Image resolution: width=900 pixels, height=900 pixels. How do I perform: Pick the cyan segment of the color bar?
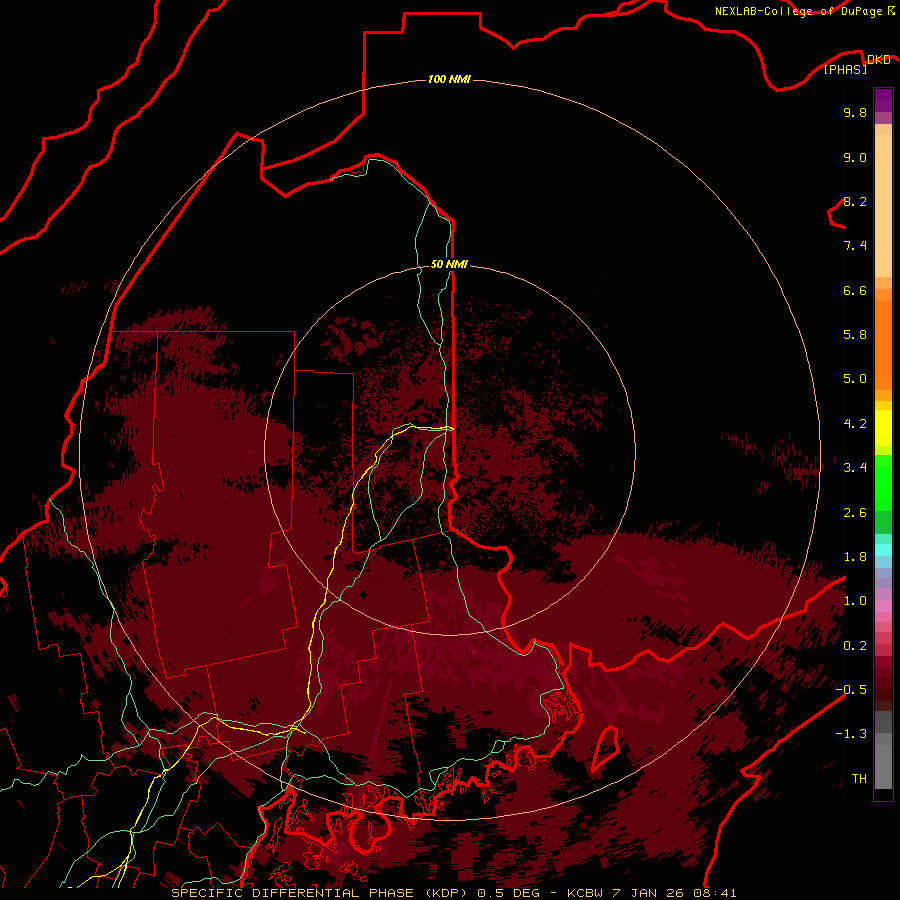click(x=883, y=549)
